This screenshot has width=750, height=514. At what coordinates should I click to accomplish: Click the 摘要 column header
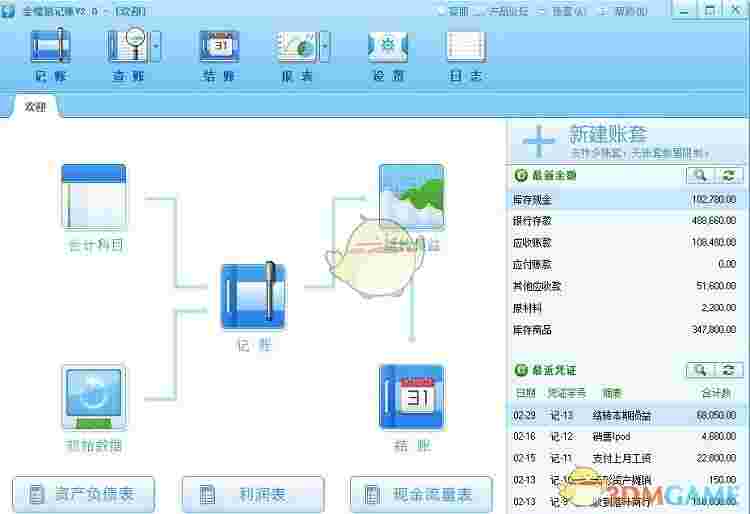(x=612, y=394)
